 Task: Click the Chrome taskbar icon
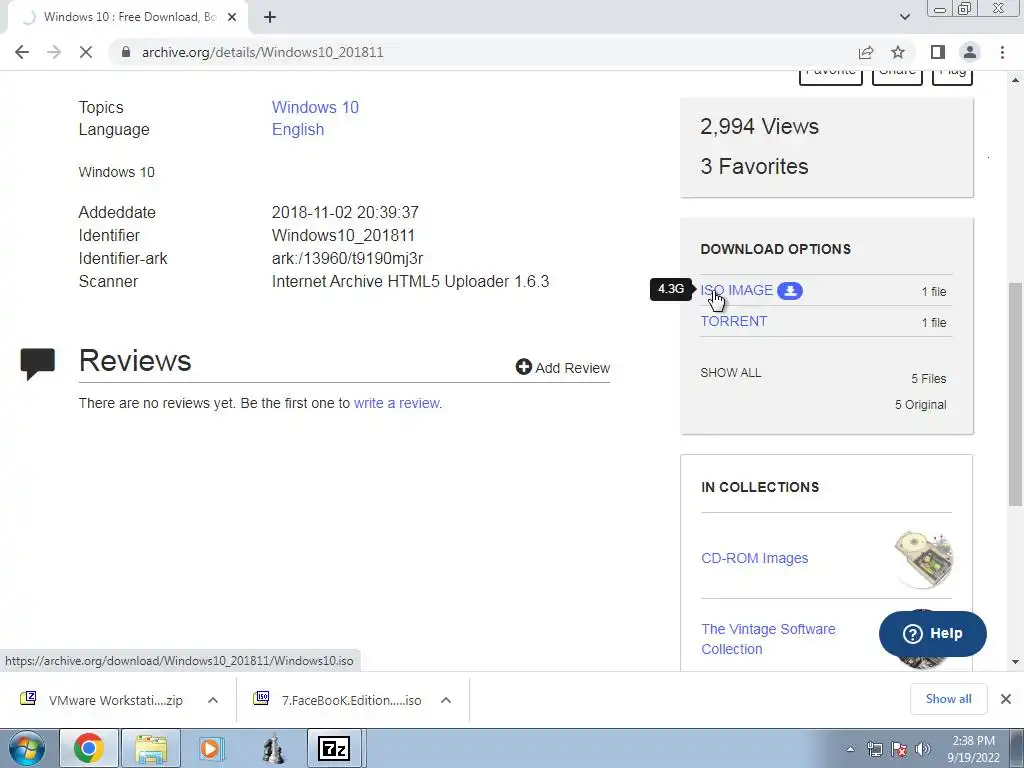pos(88,748)
